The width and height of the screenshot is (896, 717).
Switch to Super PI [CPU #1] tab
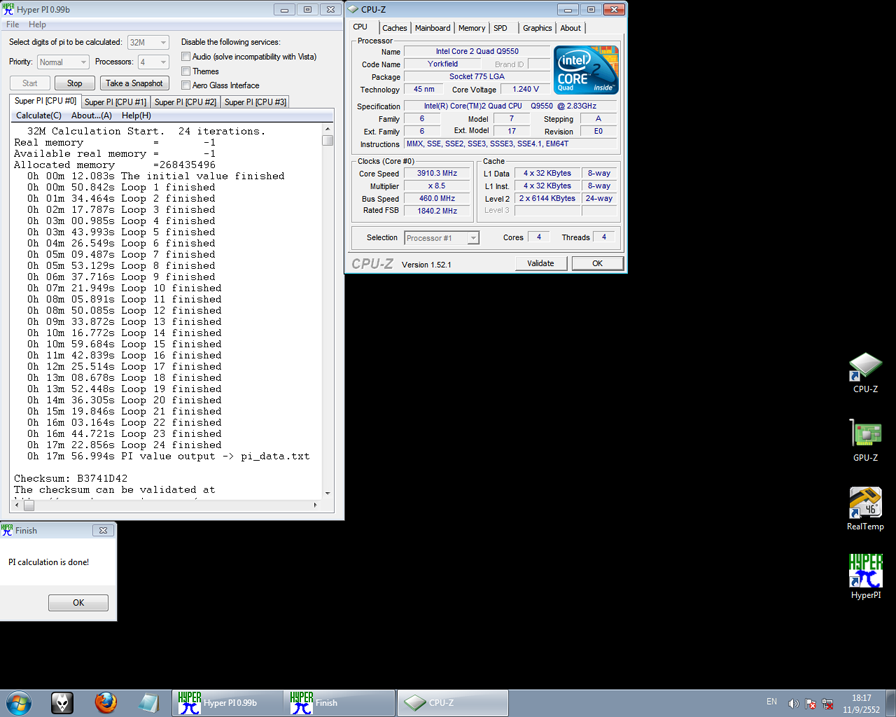[x=115, y=102]
